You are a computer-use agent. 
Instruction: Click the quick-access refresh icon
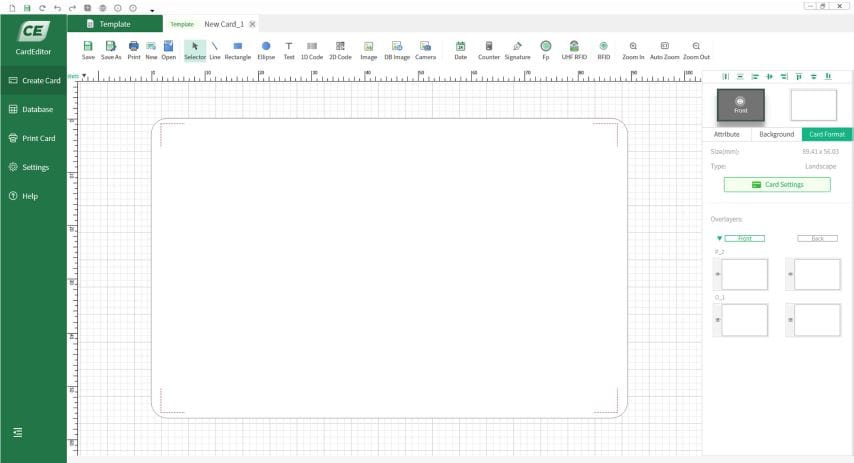click(42, 8)
